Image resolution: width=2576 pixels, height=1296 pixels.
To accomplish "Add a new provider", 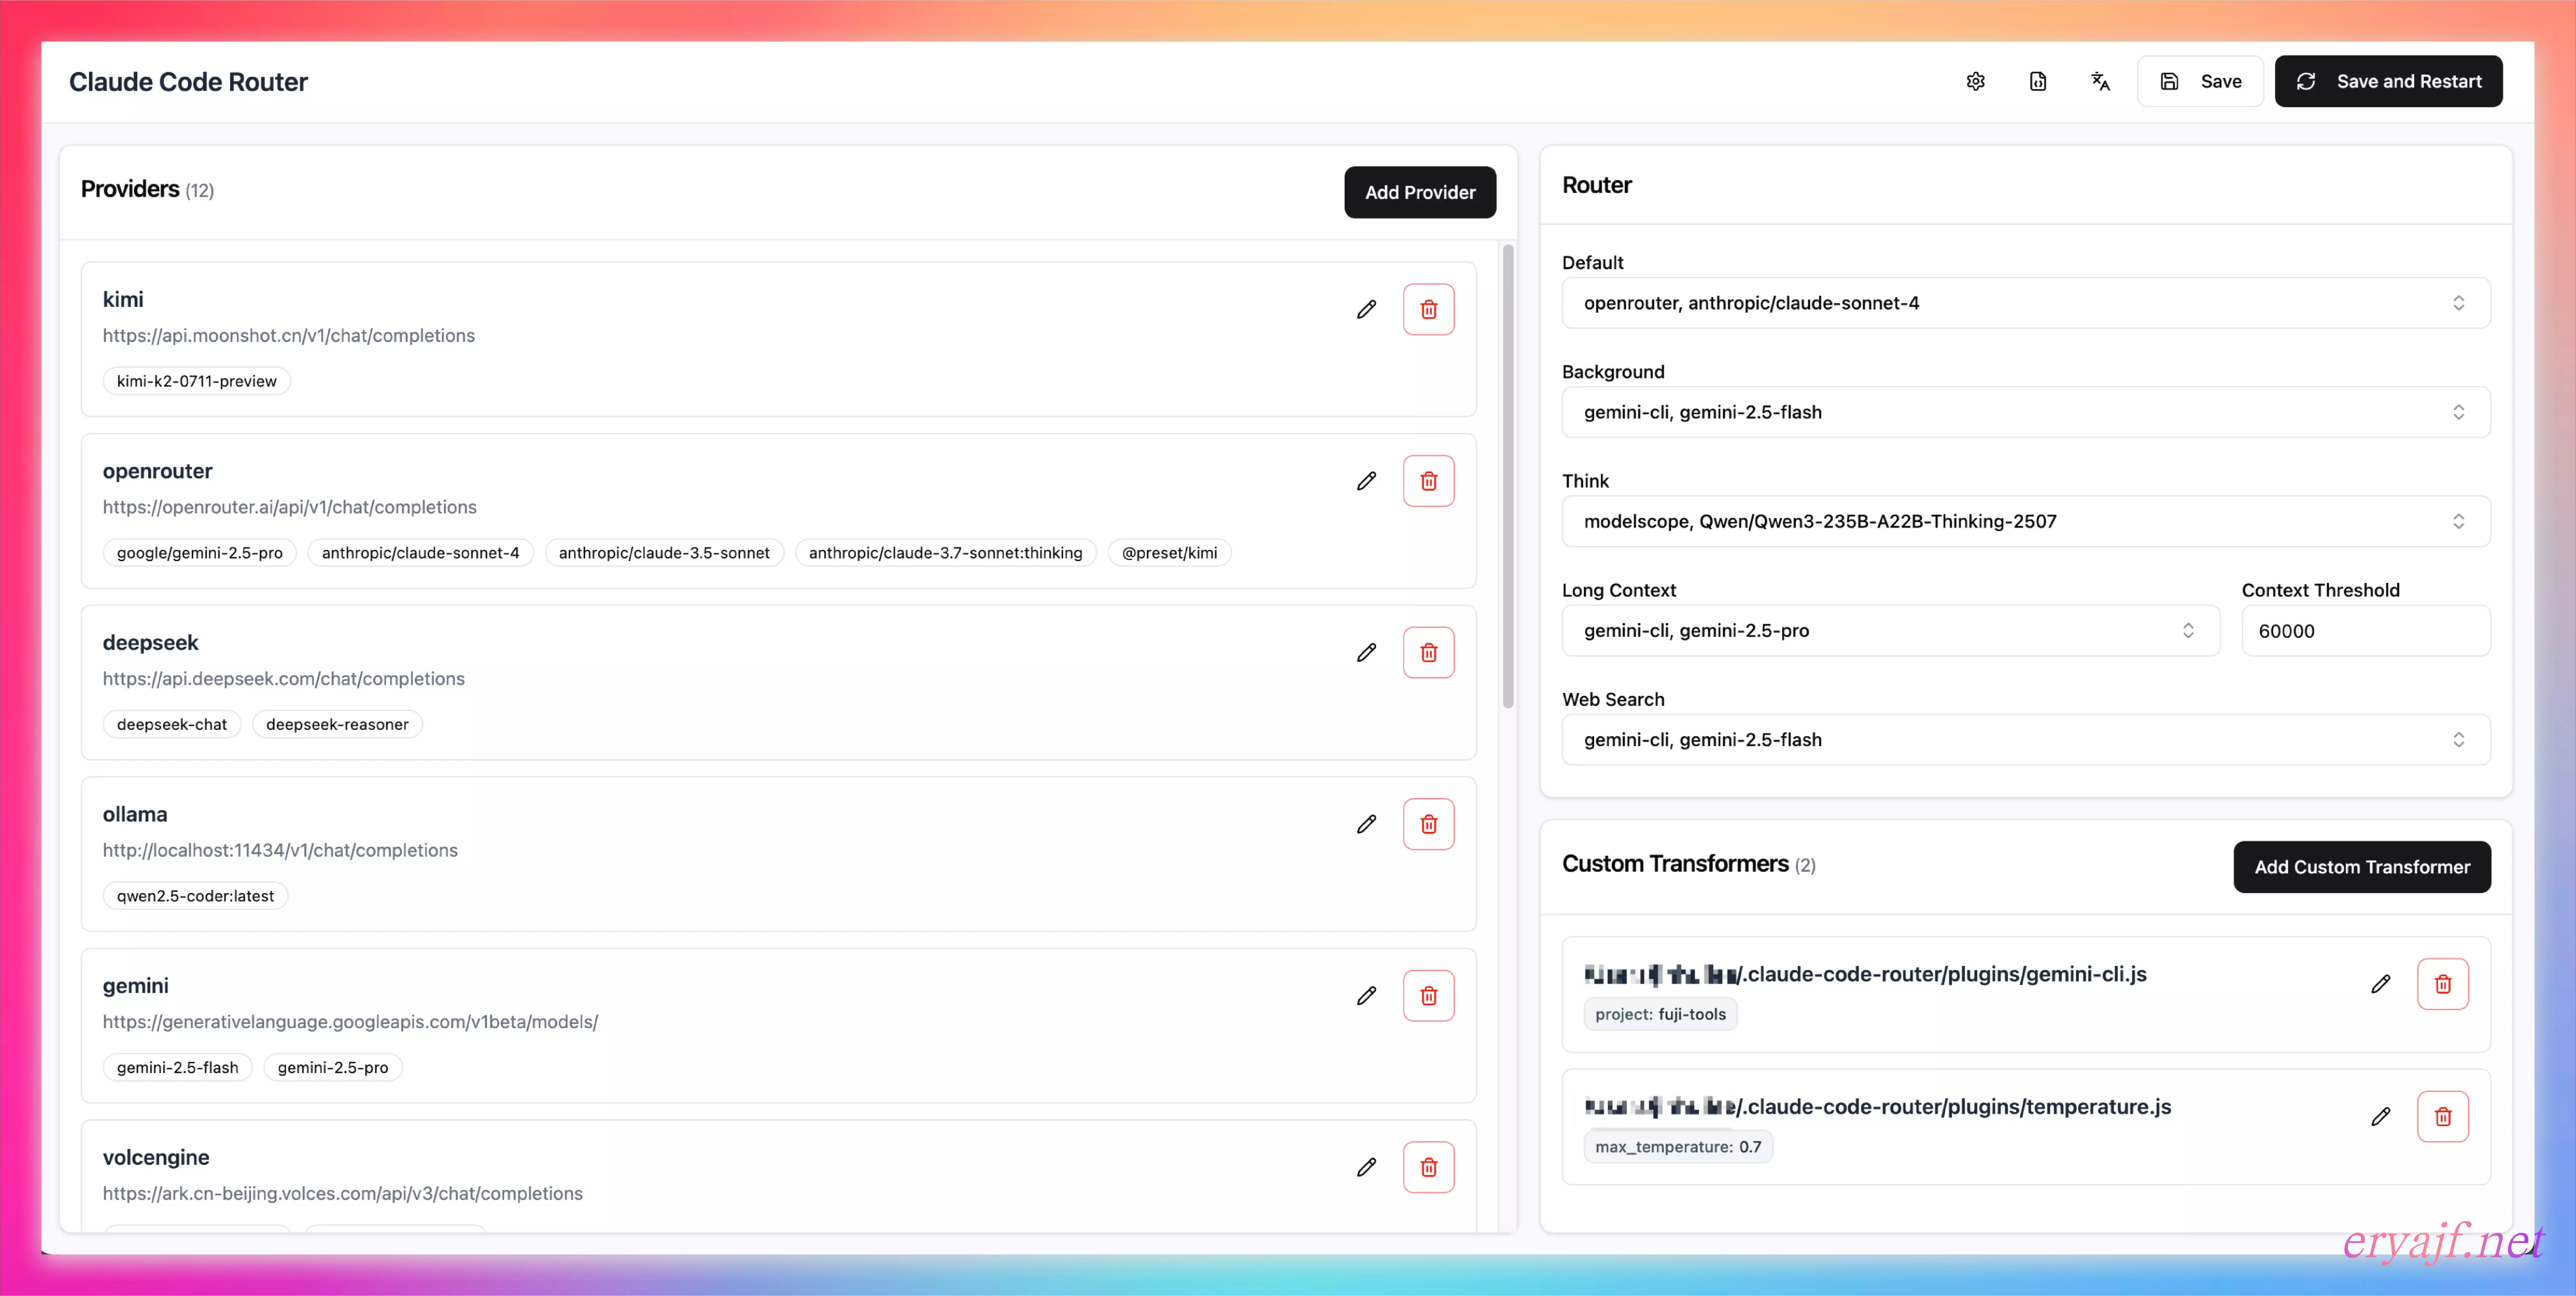I will tap(1420, 192).
